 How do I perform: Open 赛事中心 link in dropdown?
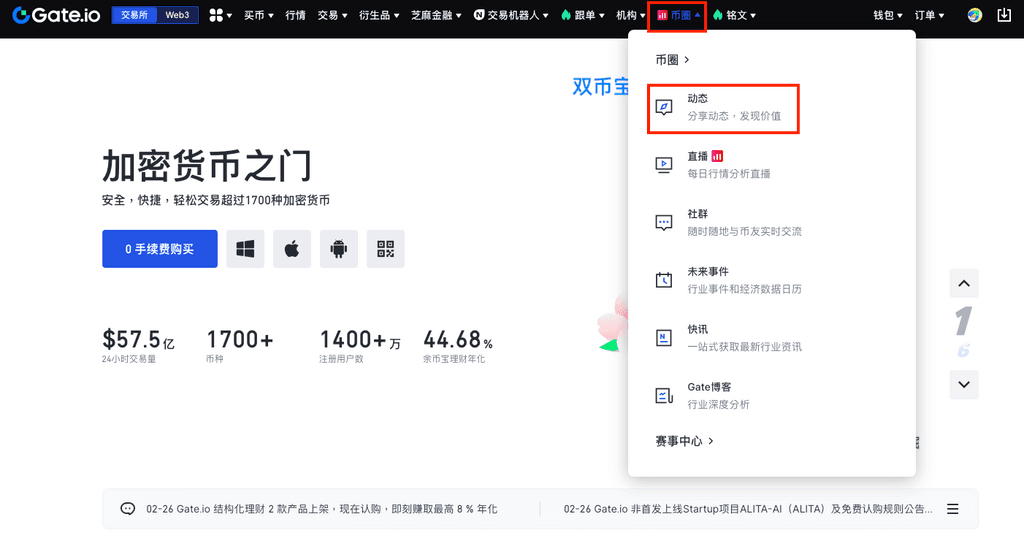coord(685,440)
